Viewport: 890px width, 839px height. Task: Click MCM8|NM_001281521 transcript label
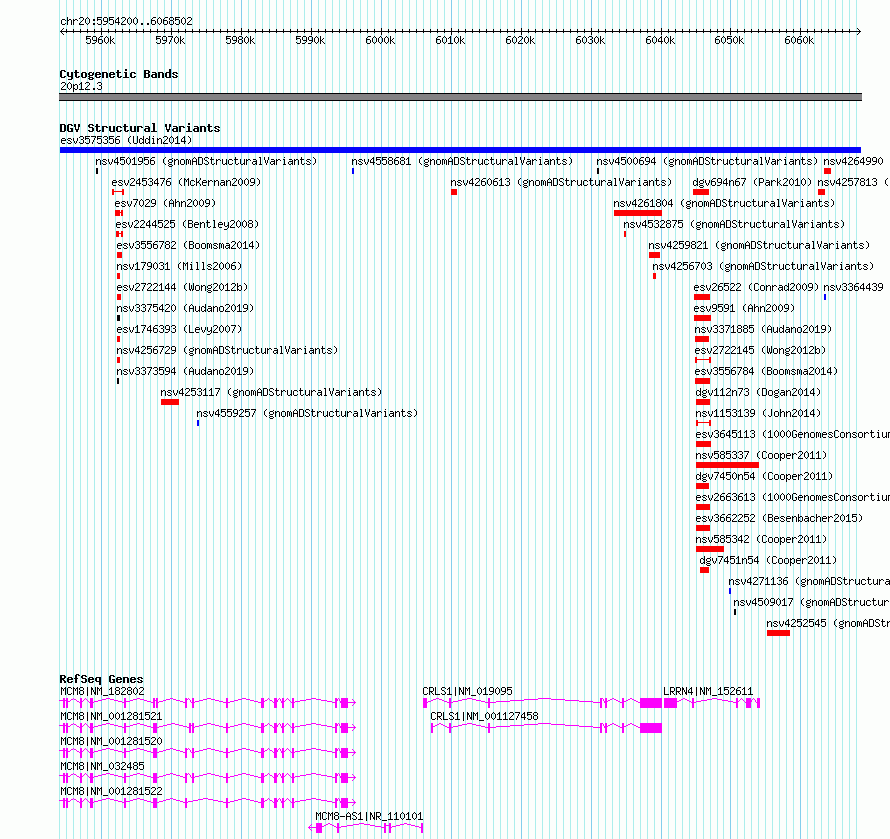pos(111,716)
